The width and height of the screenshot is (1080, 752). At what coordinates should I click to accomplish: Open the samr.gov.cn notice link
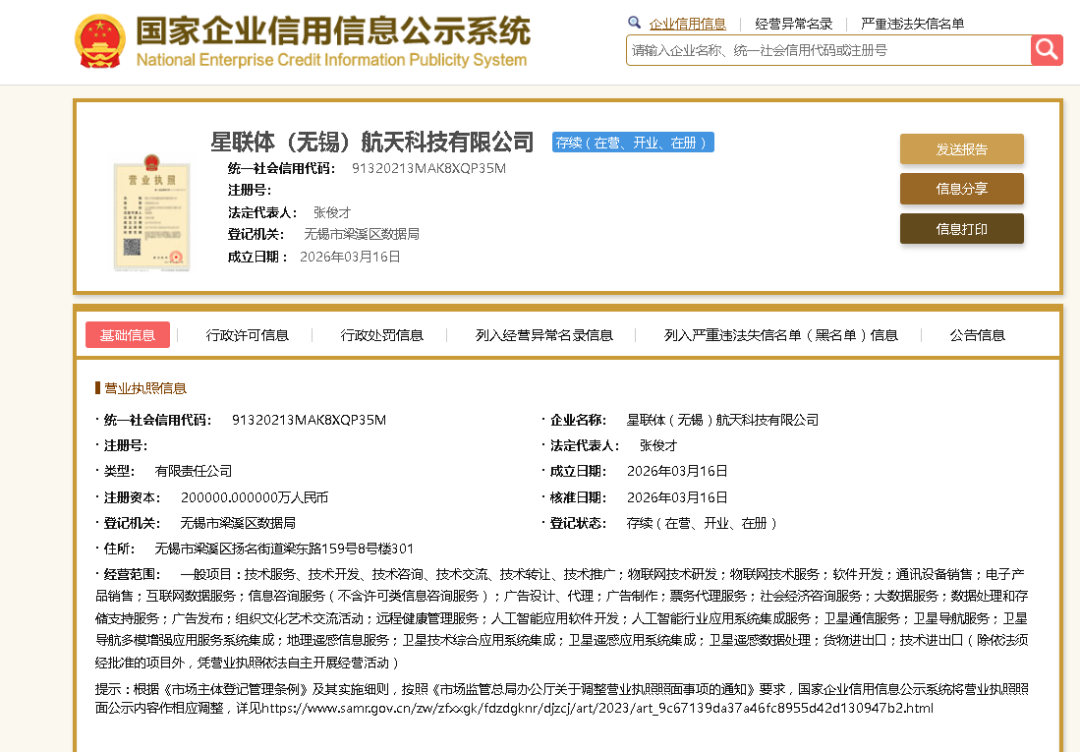point(596,708)
